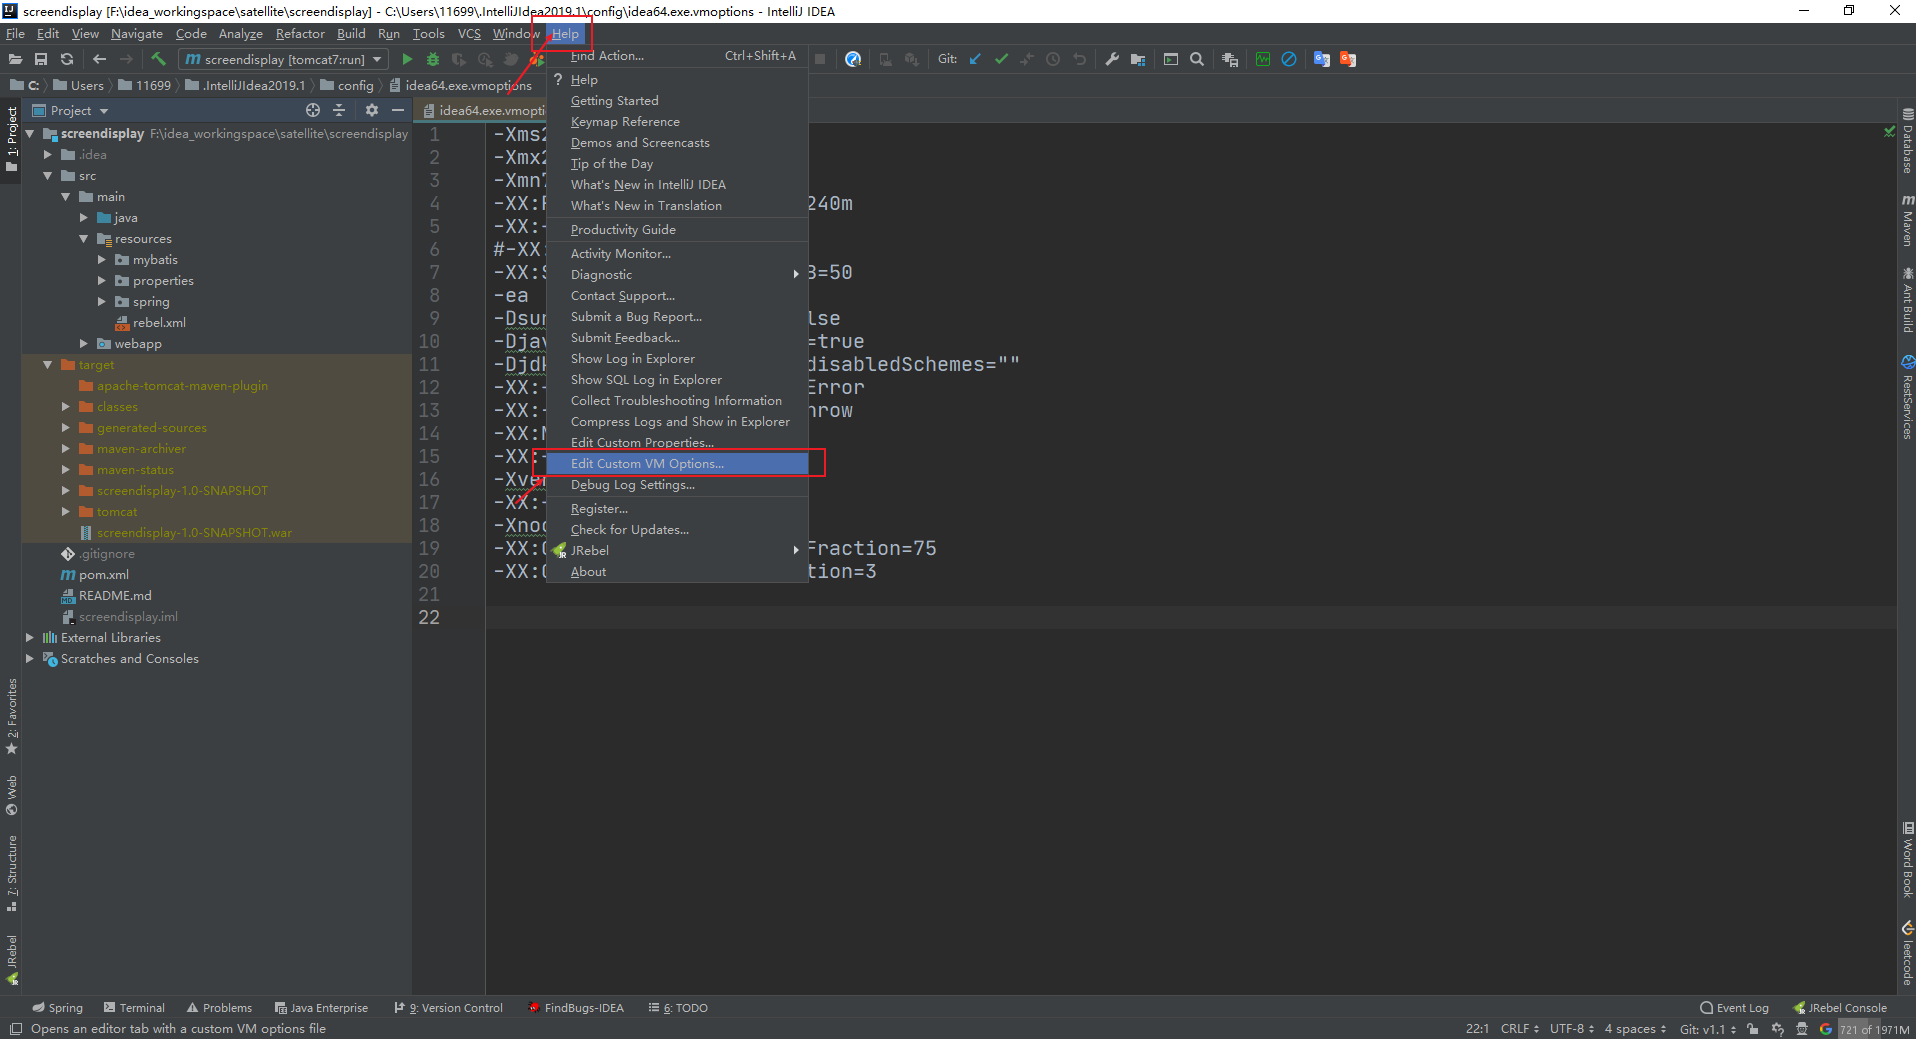Screen dimensions: 1916x1039
Task: Select Check for Updates menu item
Action: (x=677, y=530)
